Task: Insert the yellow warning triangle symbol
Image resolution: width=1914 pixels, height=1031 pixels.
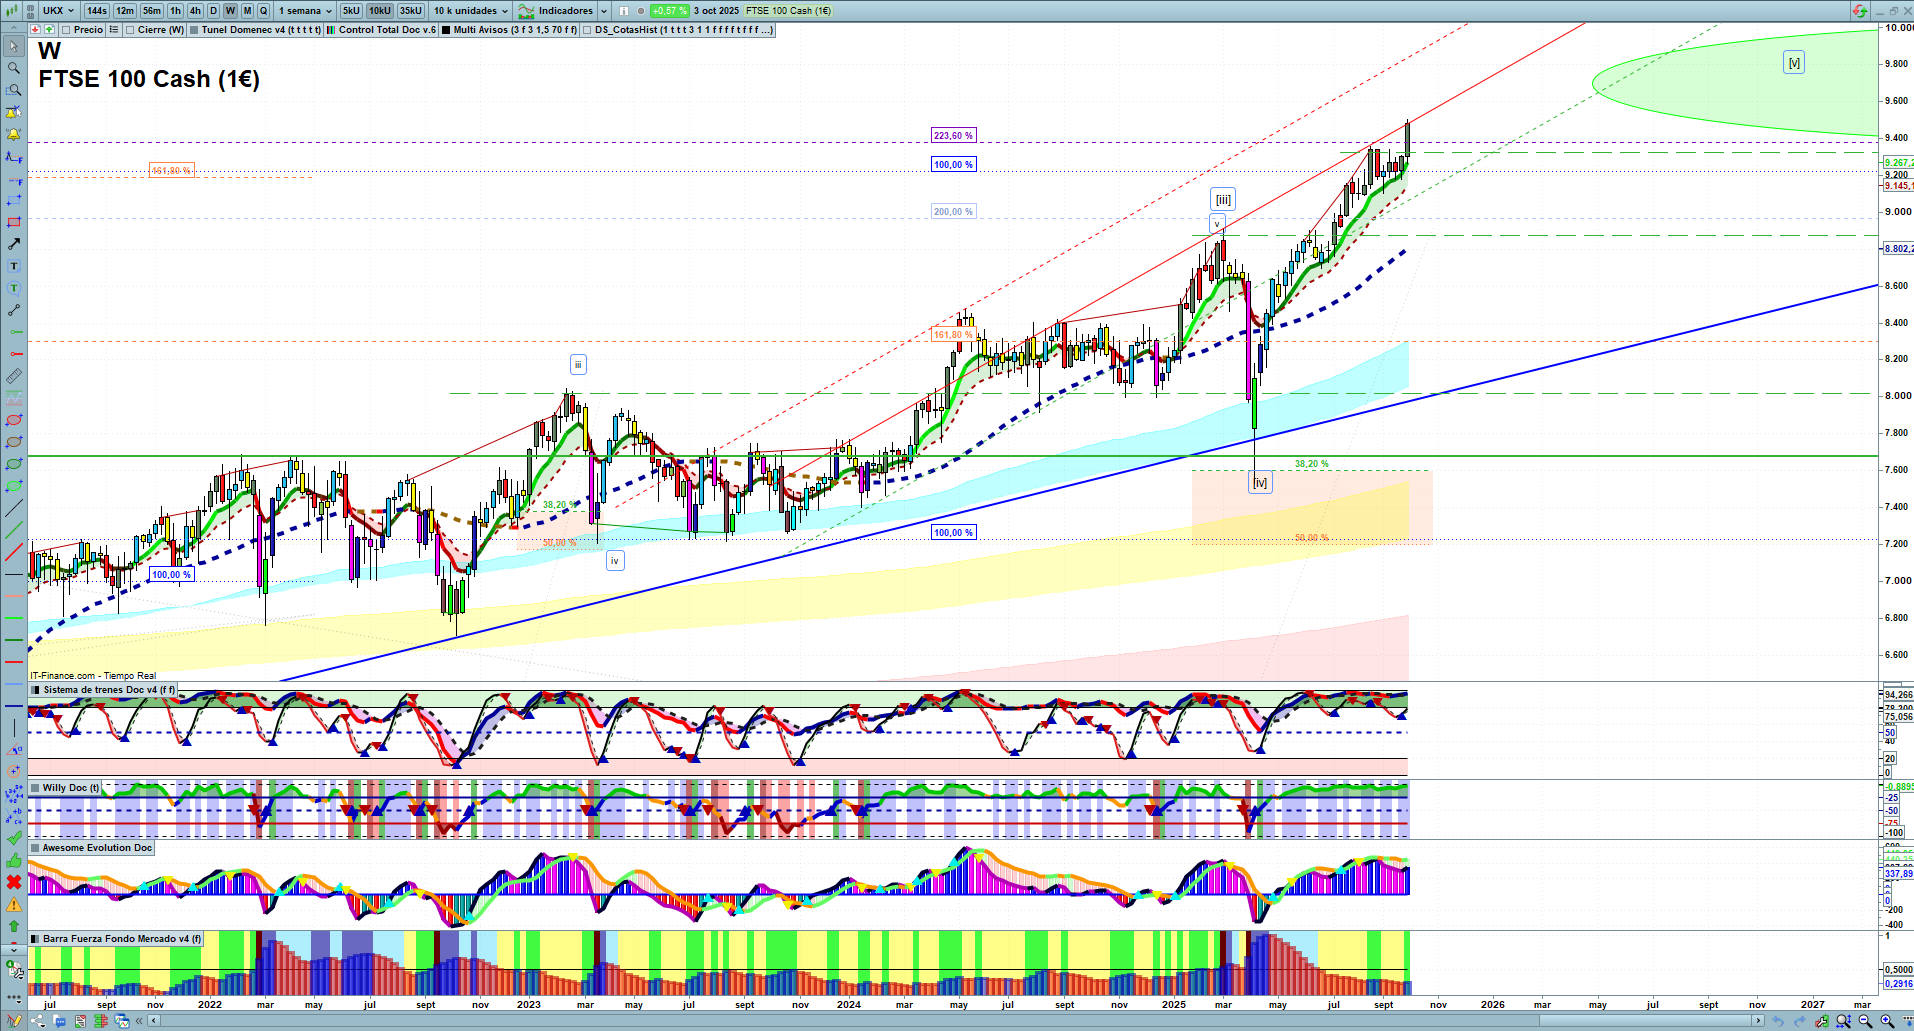Action: tap(14, 904)
